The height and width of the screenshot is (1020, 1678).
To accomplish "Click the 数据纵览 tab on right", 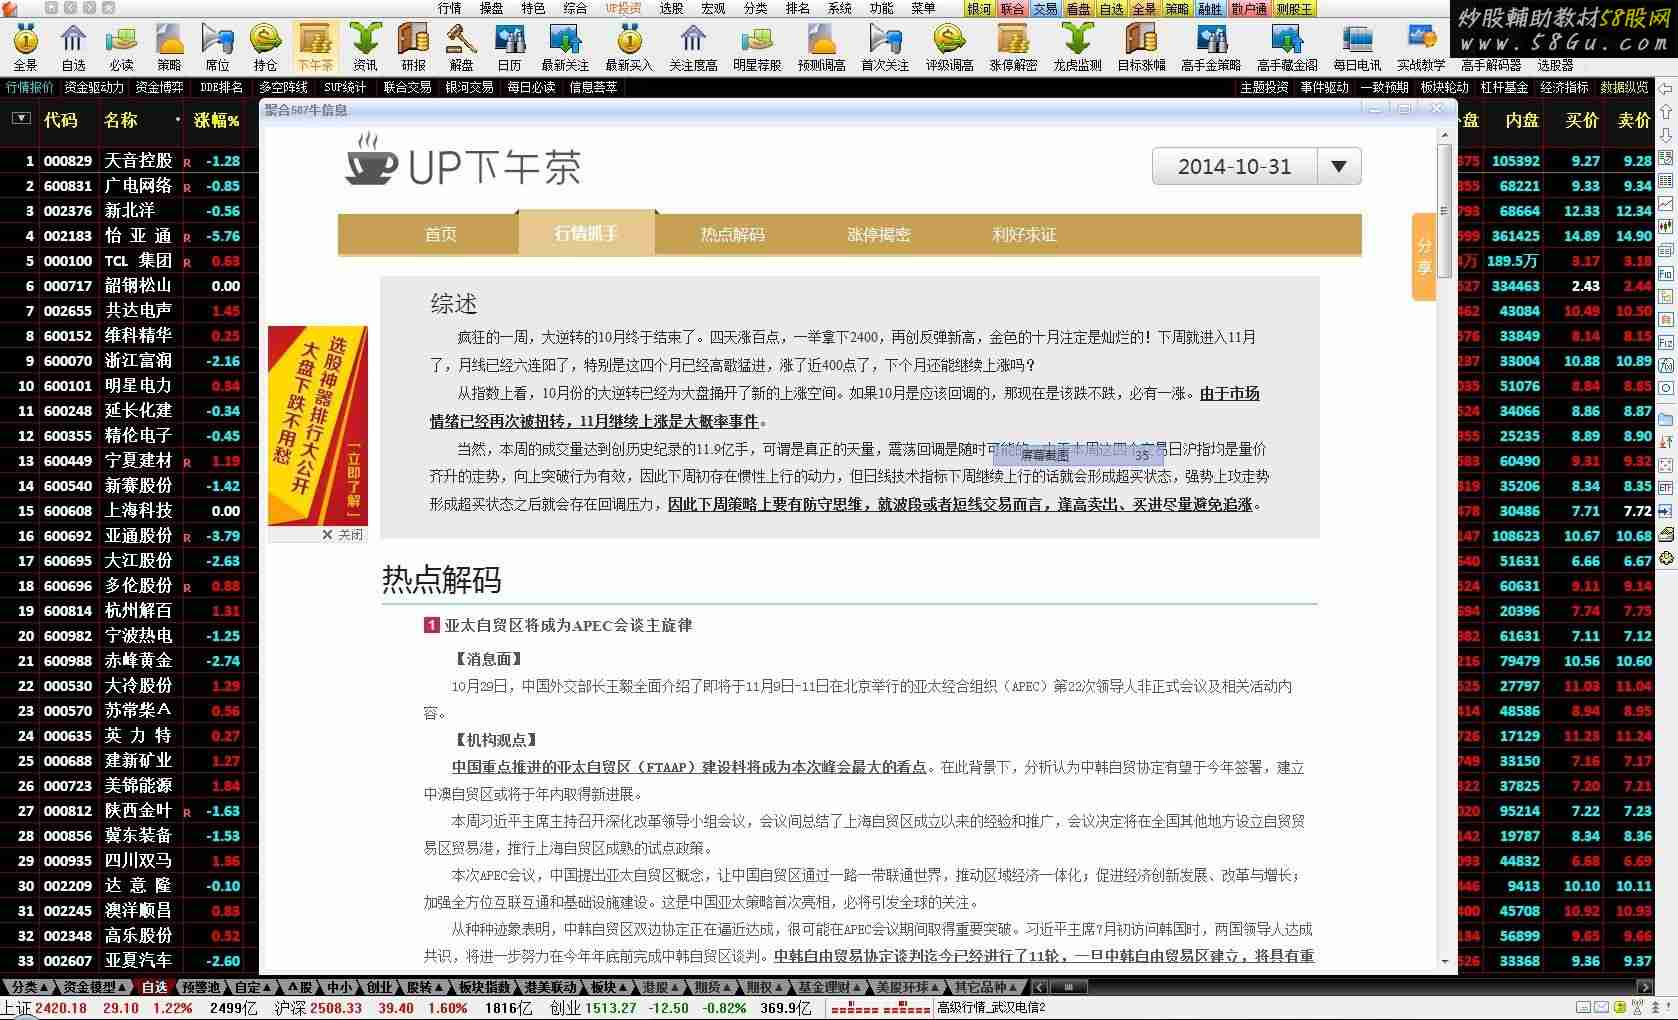I will [x=1625, y=87].
